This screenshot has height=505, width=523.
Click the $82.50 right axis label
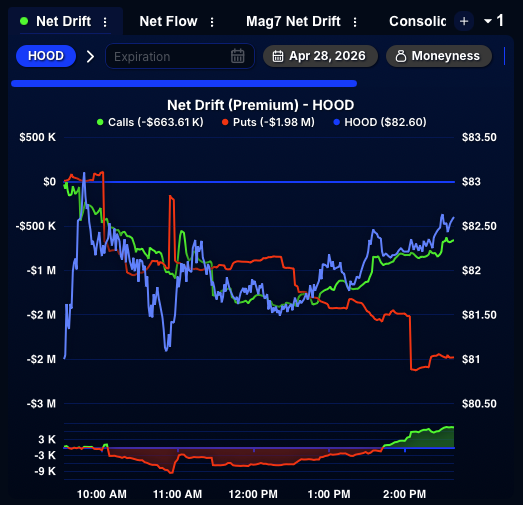click(x=479, y=226)
